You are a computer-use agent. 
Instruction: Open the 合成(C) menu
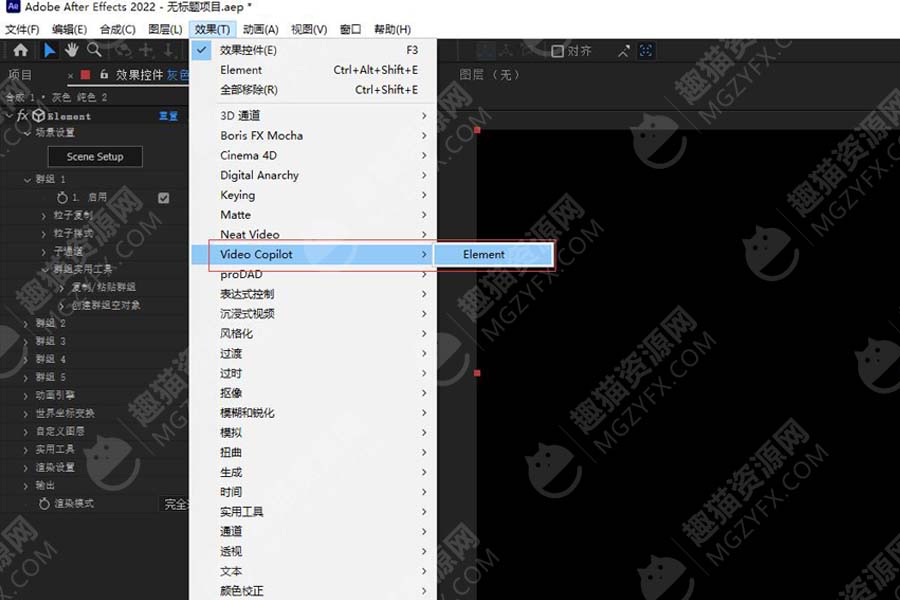click(x=117, y=29)
